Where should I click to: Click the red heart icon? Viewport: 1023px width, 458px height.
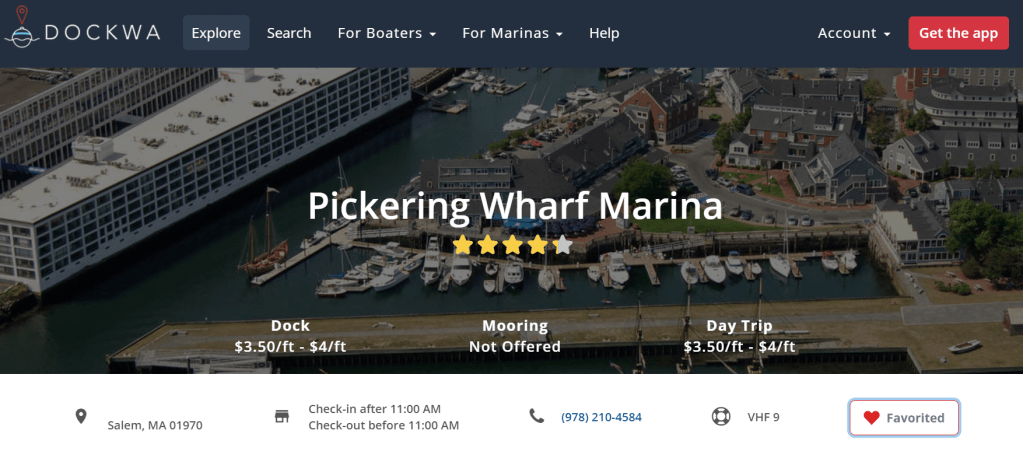[x=871, y=418]
